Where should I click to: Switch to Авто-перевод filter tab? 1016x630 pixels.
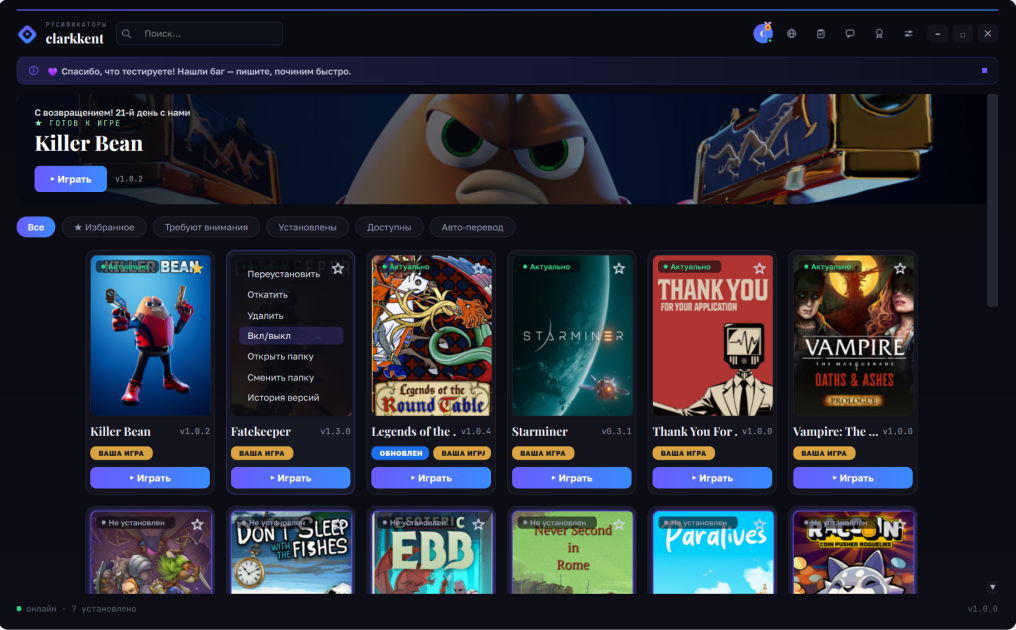[x=472, y=227]
